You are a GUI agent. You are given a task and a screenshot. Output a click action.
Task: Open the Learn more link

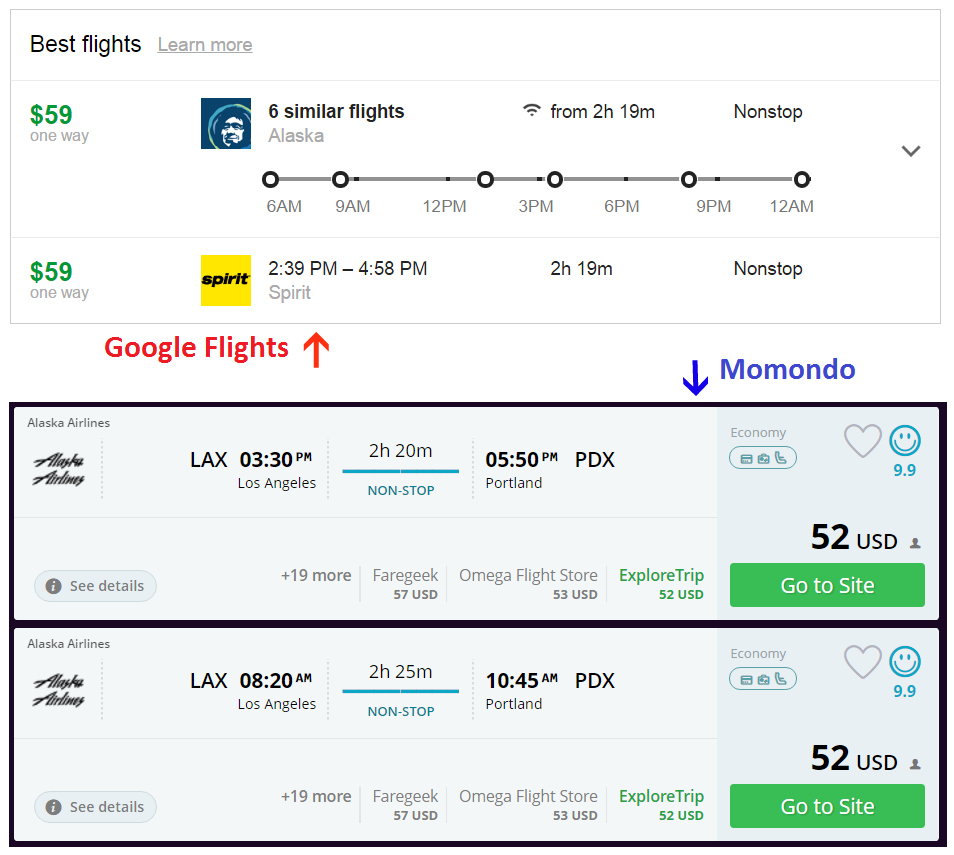[x=204, y=44]
